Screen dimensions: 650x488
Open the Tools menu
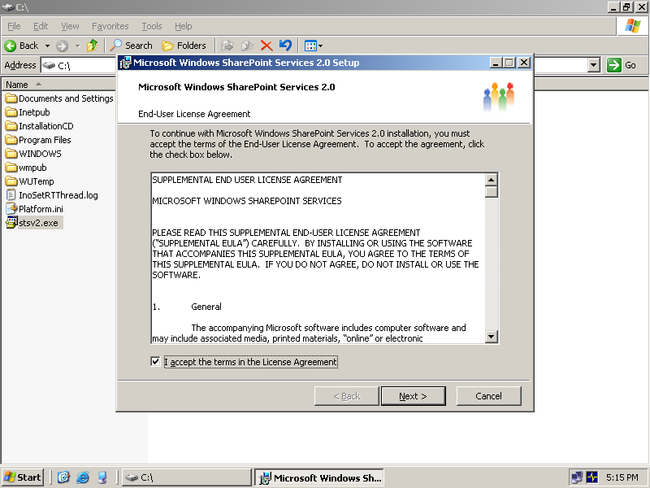tap(152, 26)
